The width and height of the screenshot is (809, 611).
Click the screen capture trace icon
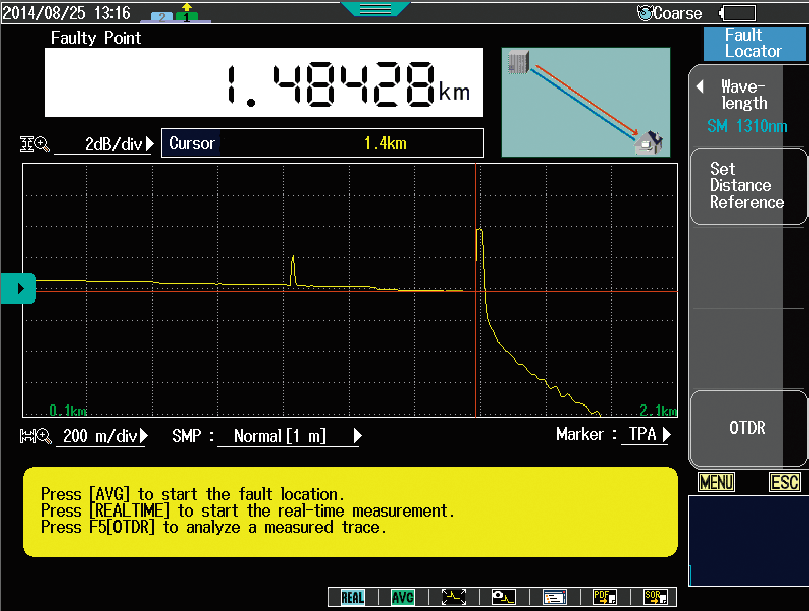[x=504, y=597]
